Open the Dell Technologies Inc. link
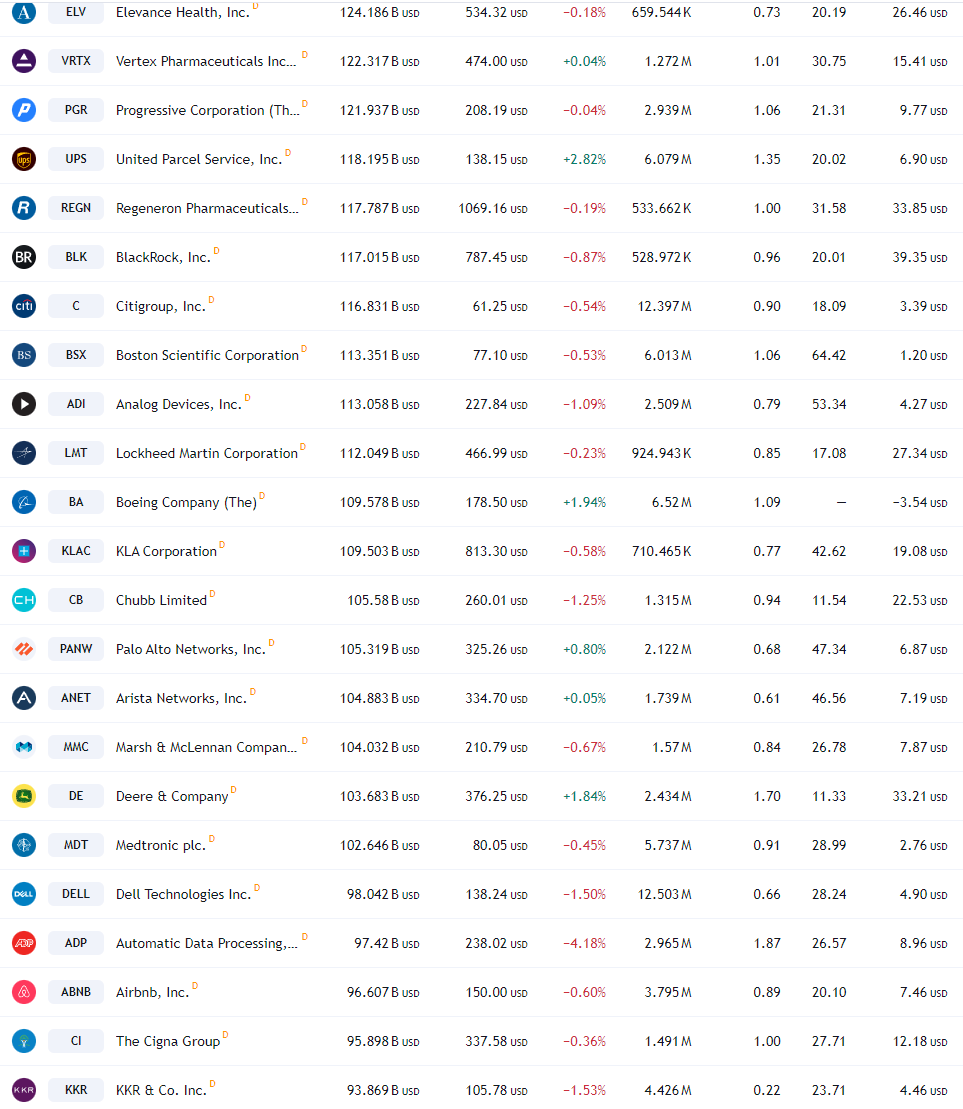Image resolution: width=963 pixels, height=1109 pixels. [183, 895]
